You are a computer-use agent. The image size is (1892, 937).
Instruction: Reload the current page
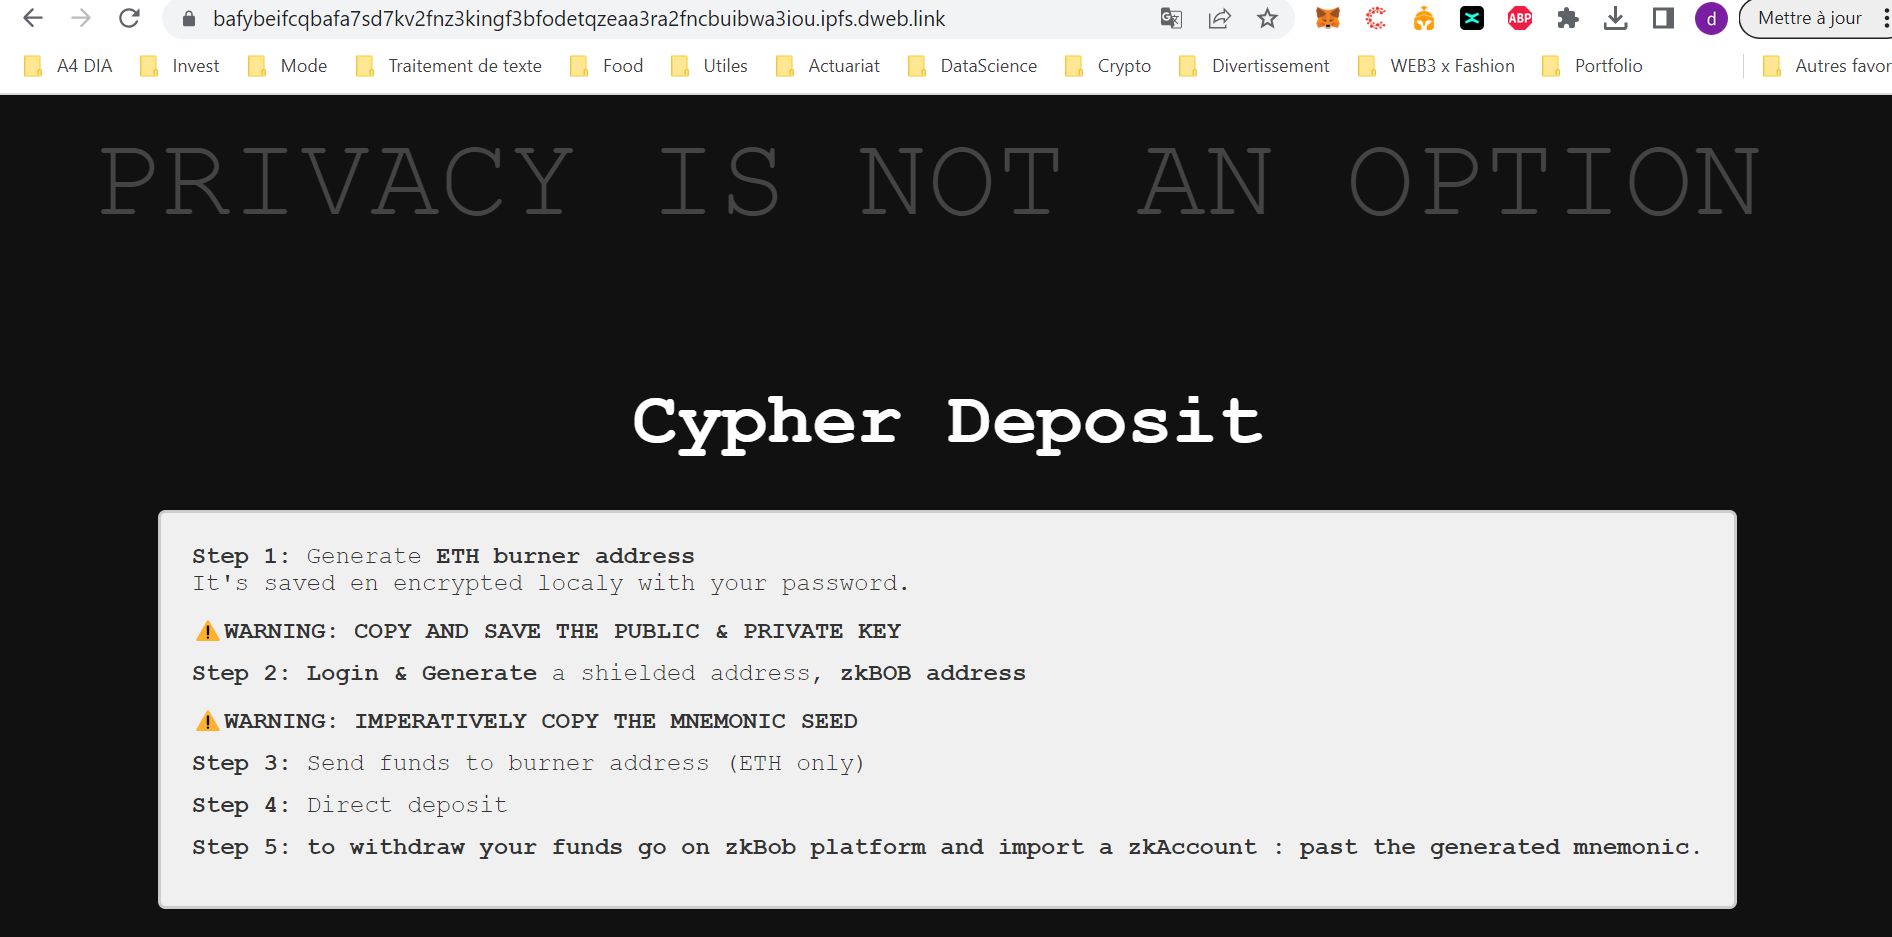129,18
